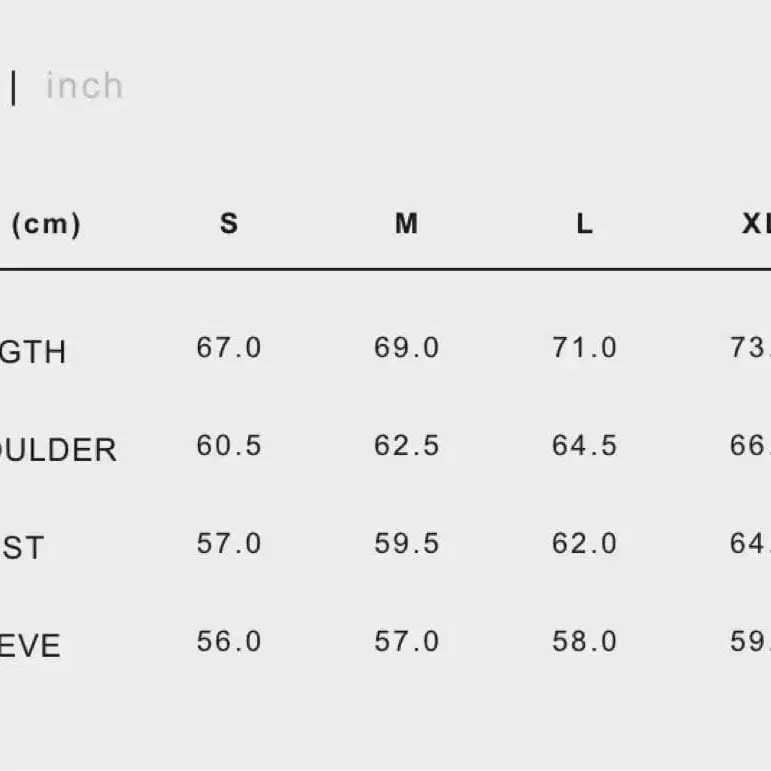Click the 59.5 chest value for M

pyautogui.click(x=407, y=544)
